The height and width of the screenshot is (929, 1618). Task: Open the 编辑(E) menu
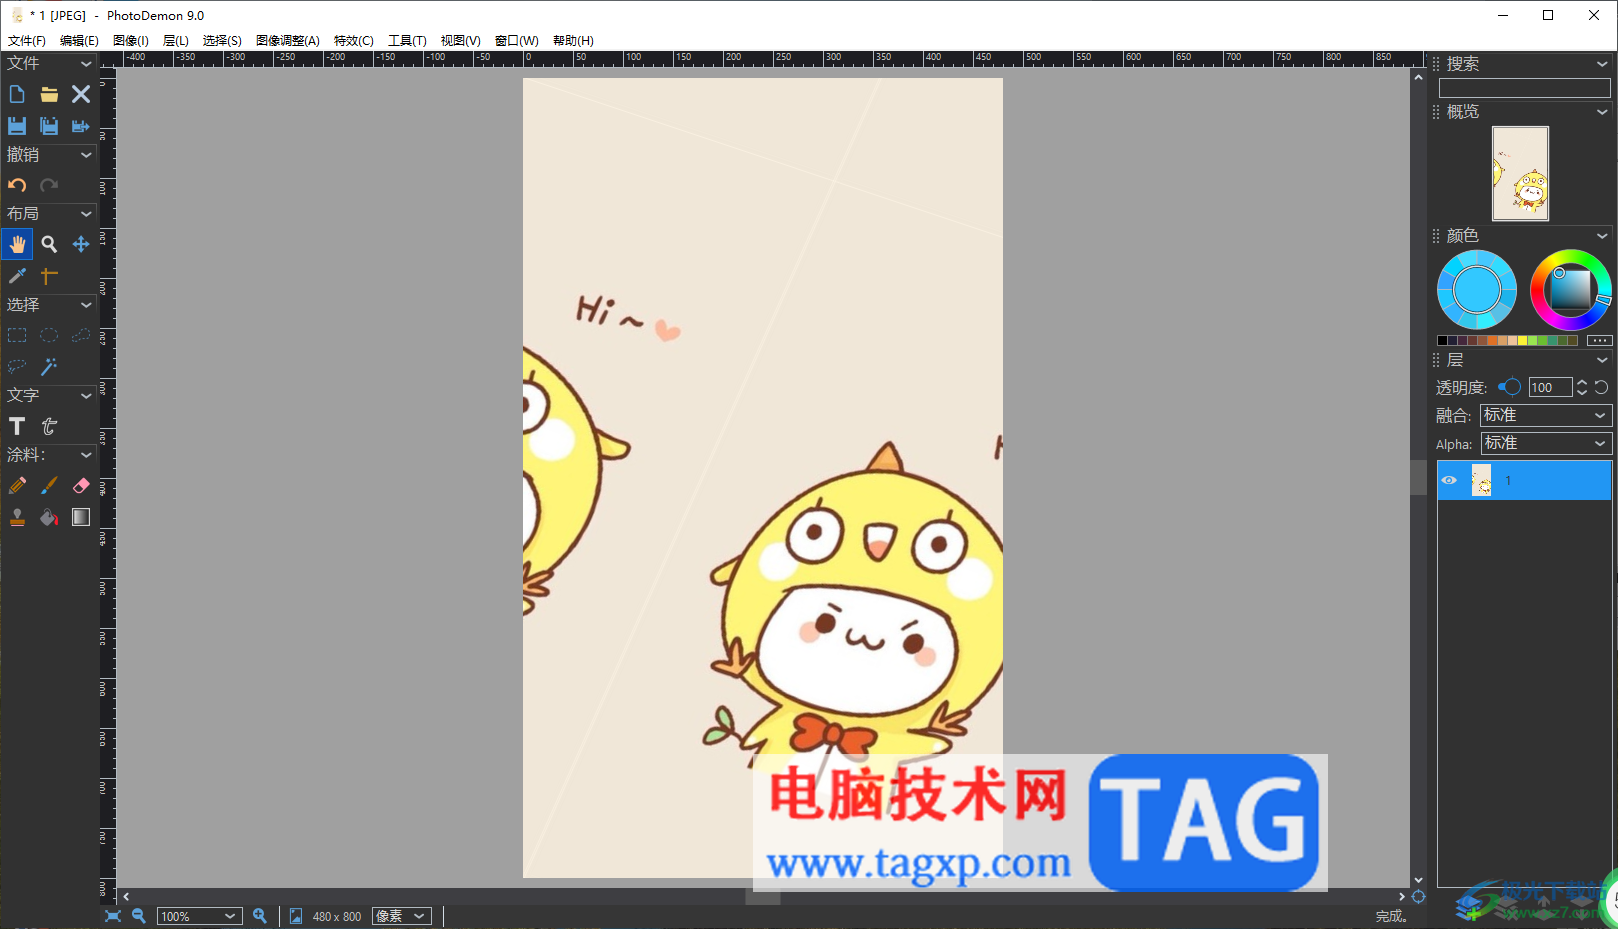[79, 41]
